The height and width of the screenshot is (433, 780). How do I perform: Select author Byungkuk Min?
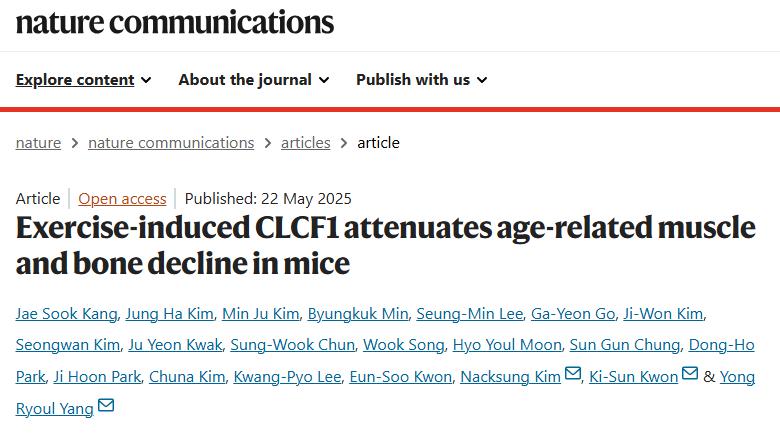click(357, 314)
